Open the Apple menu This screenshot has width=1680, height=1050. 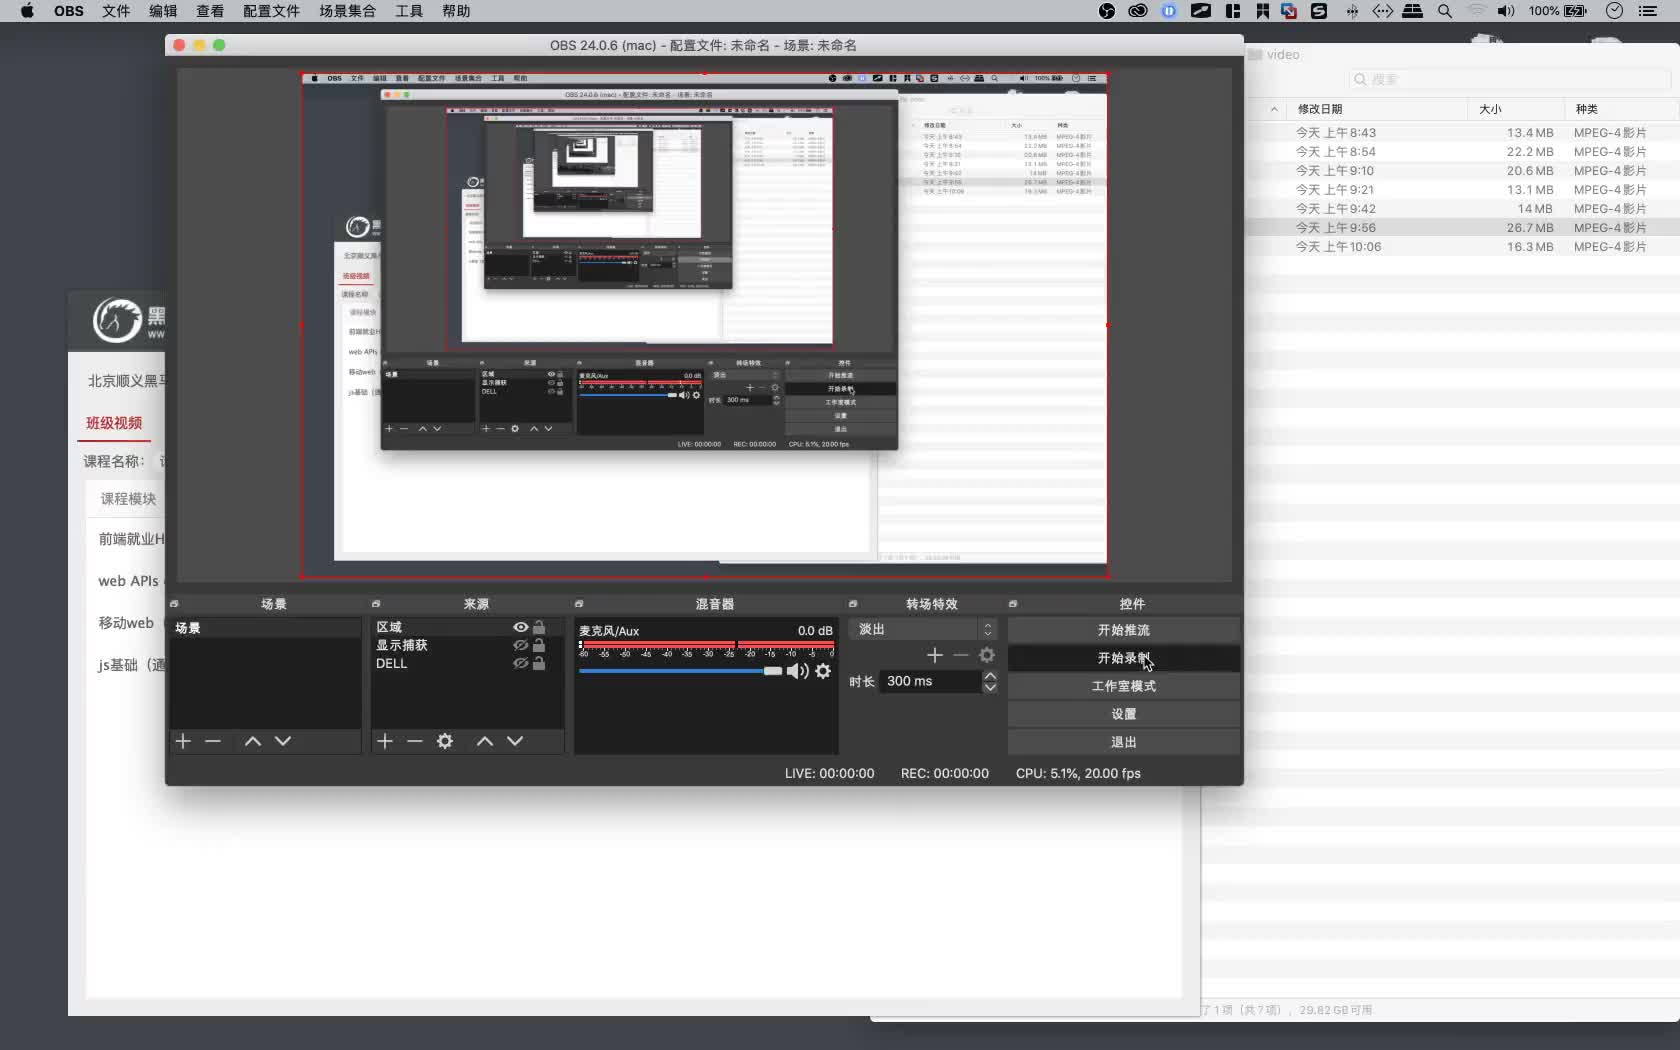(x=27, y=11)
